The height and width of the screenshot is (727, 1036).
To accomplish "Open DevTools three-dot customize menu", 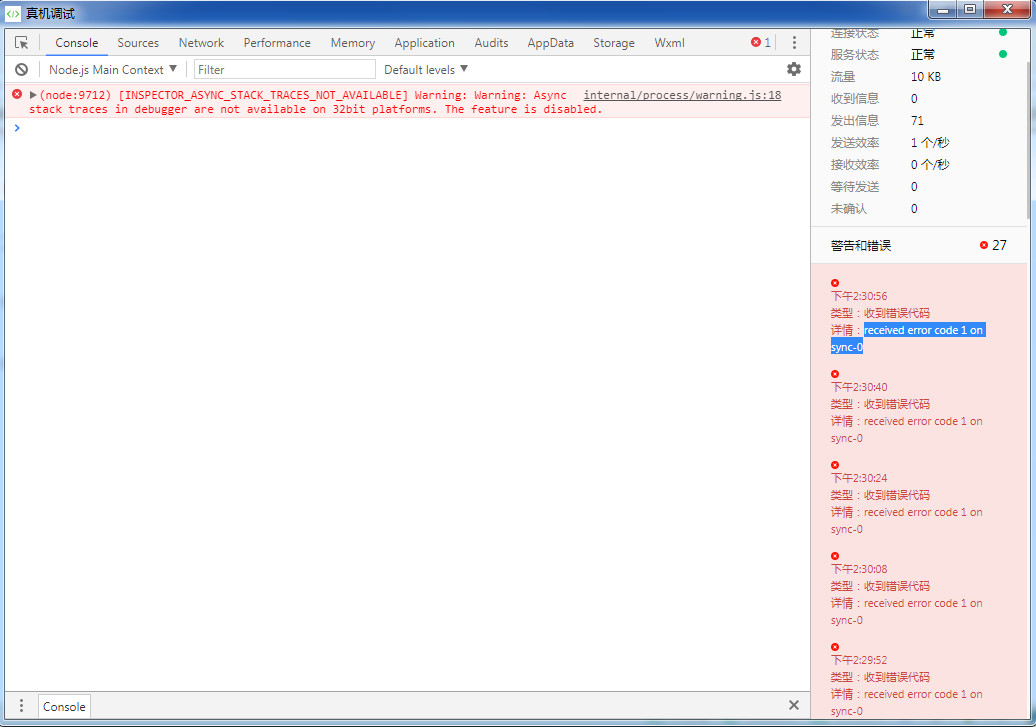I will [x=794, y=43].
